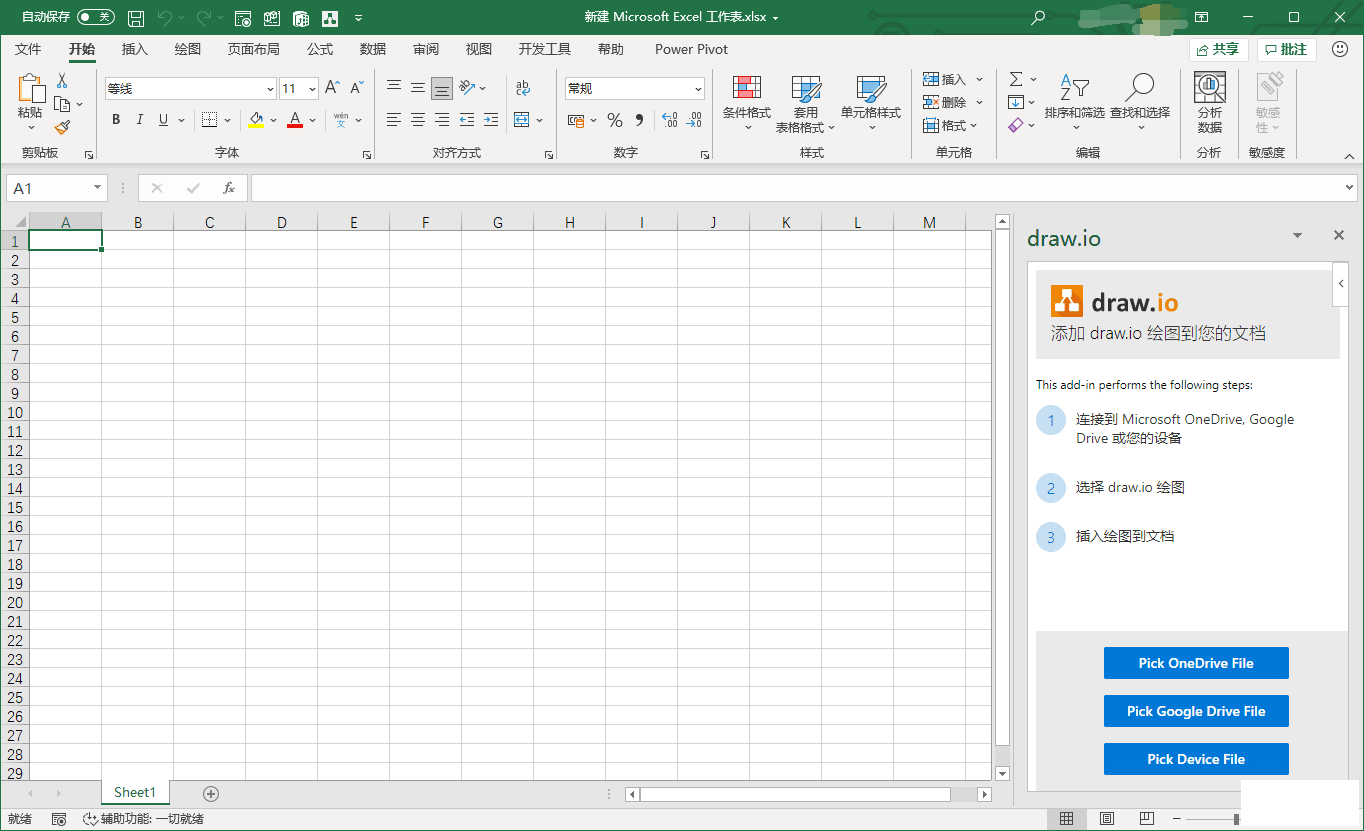This screenshot has height=831, width=1364.
Task: Switch to the Formulas tab
Action: coord(320,49)
